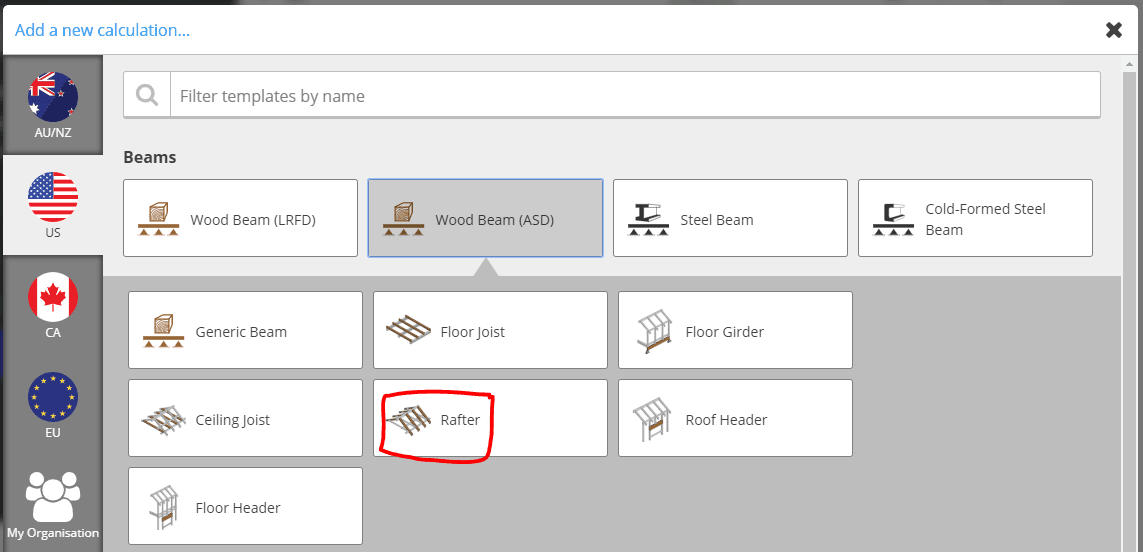This screenshot has height=552, width=1143.
Task: Expand the Wood Beam (LRFD) category
Action: pos(241,218)
